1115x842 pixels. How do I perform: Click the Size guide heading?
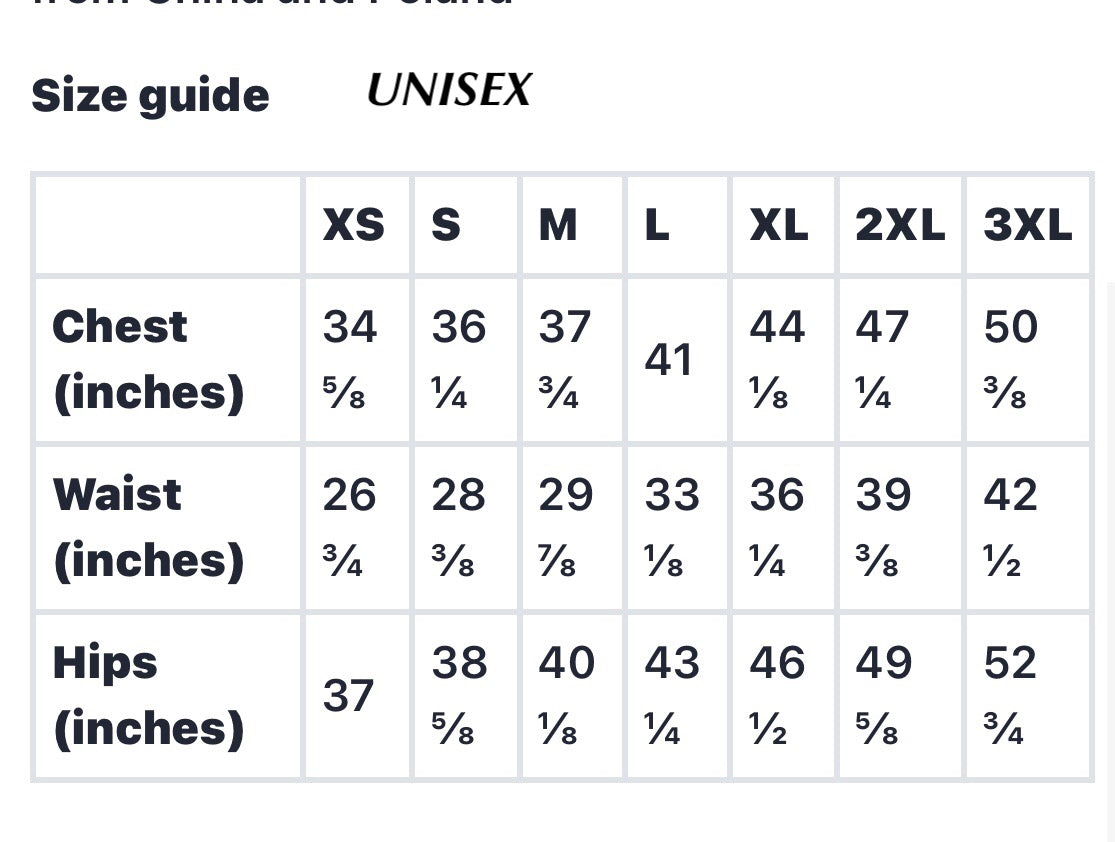[150, 96]
